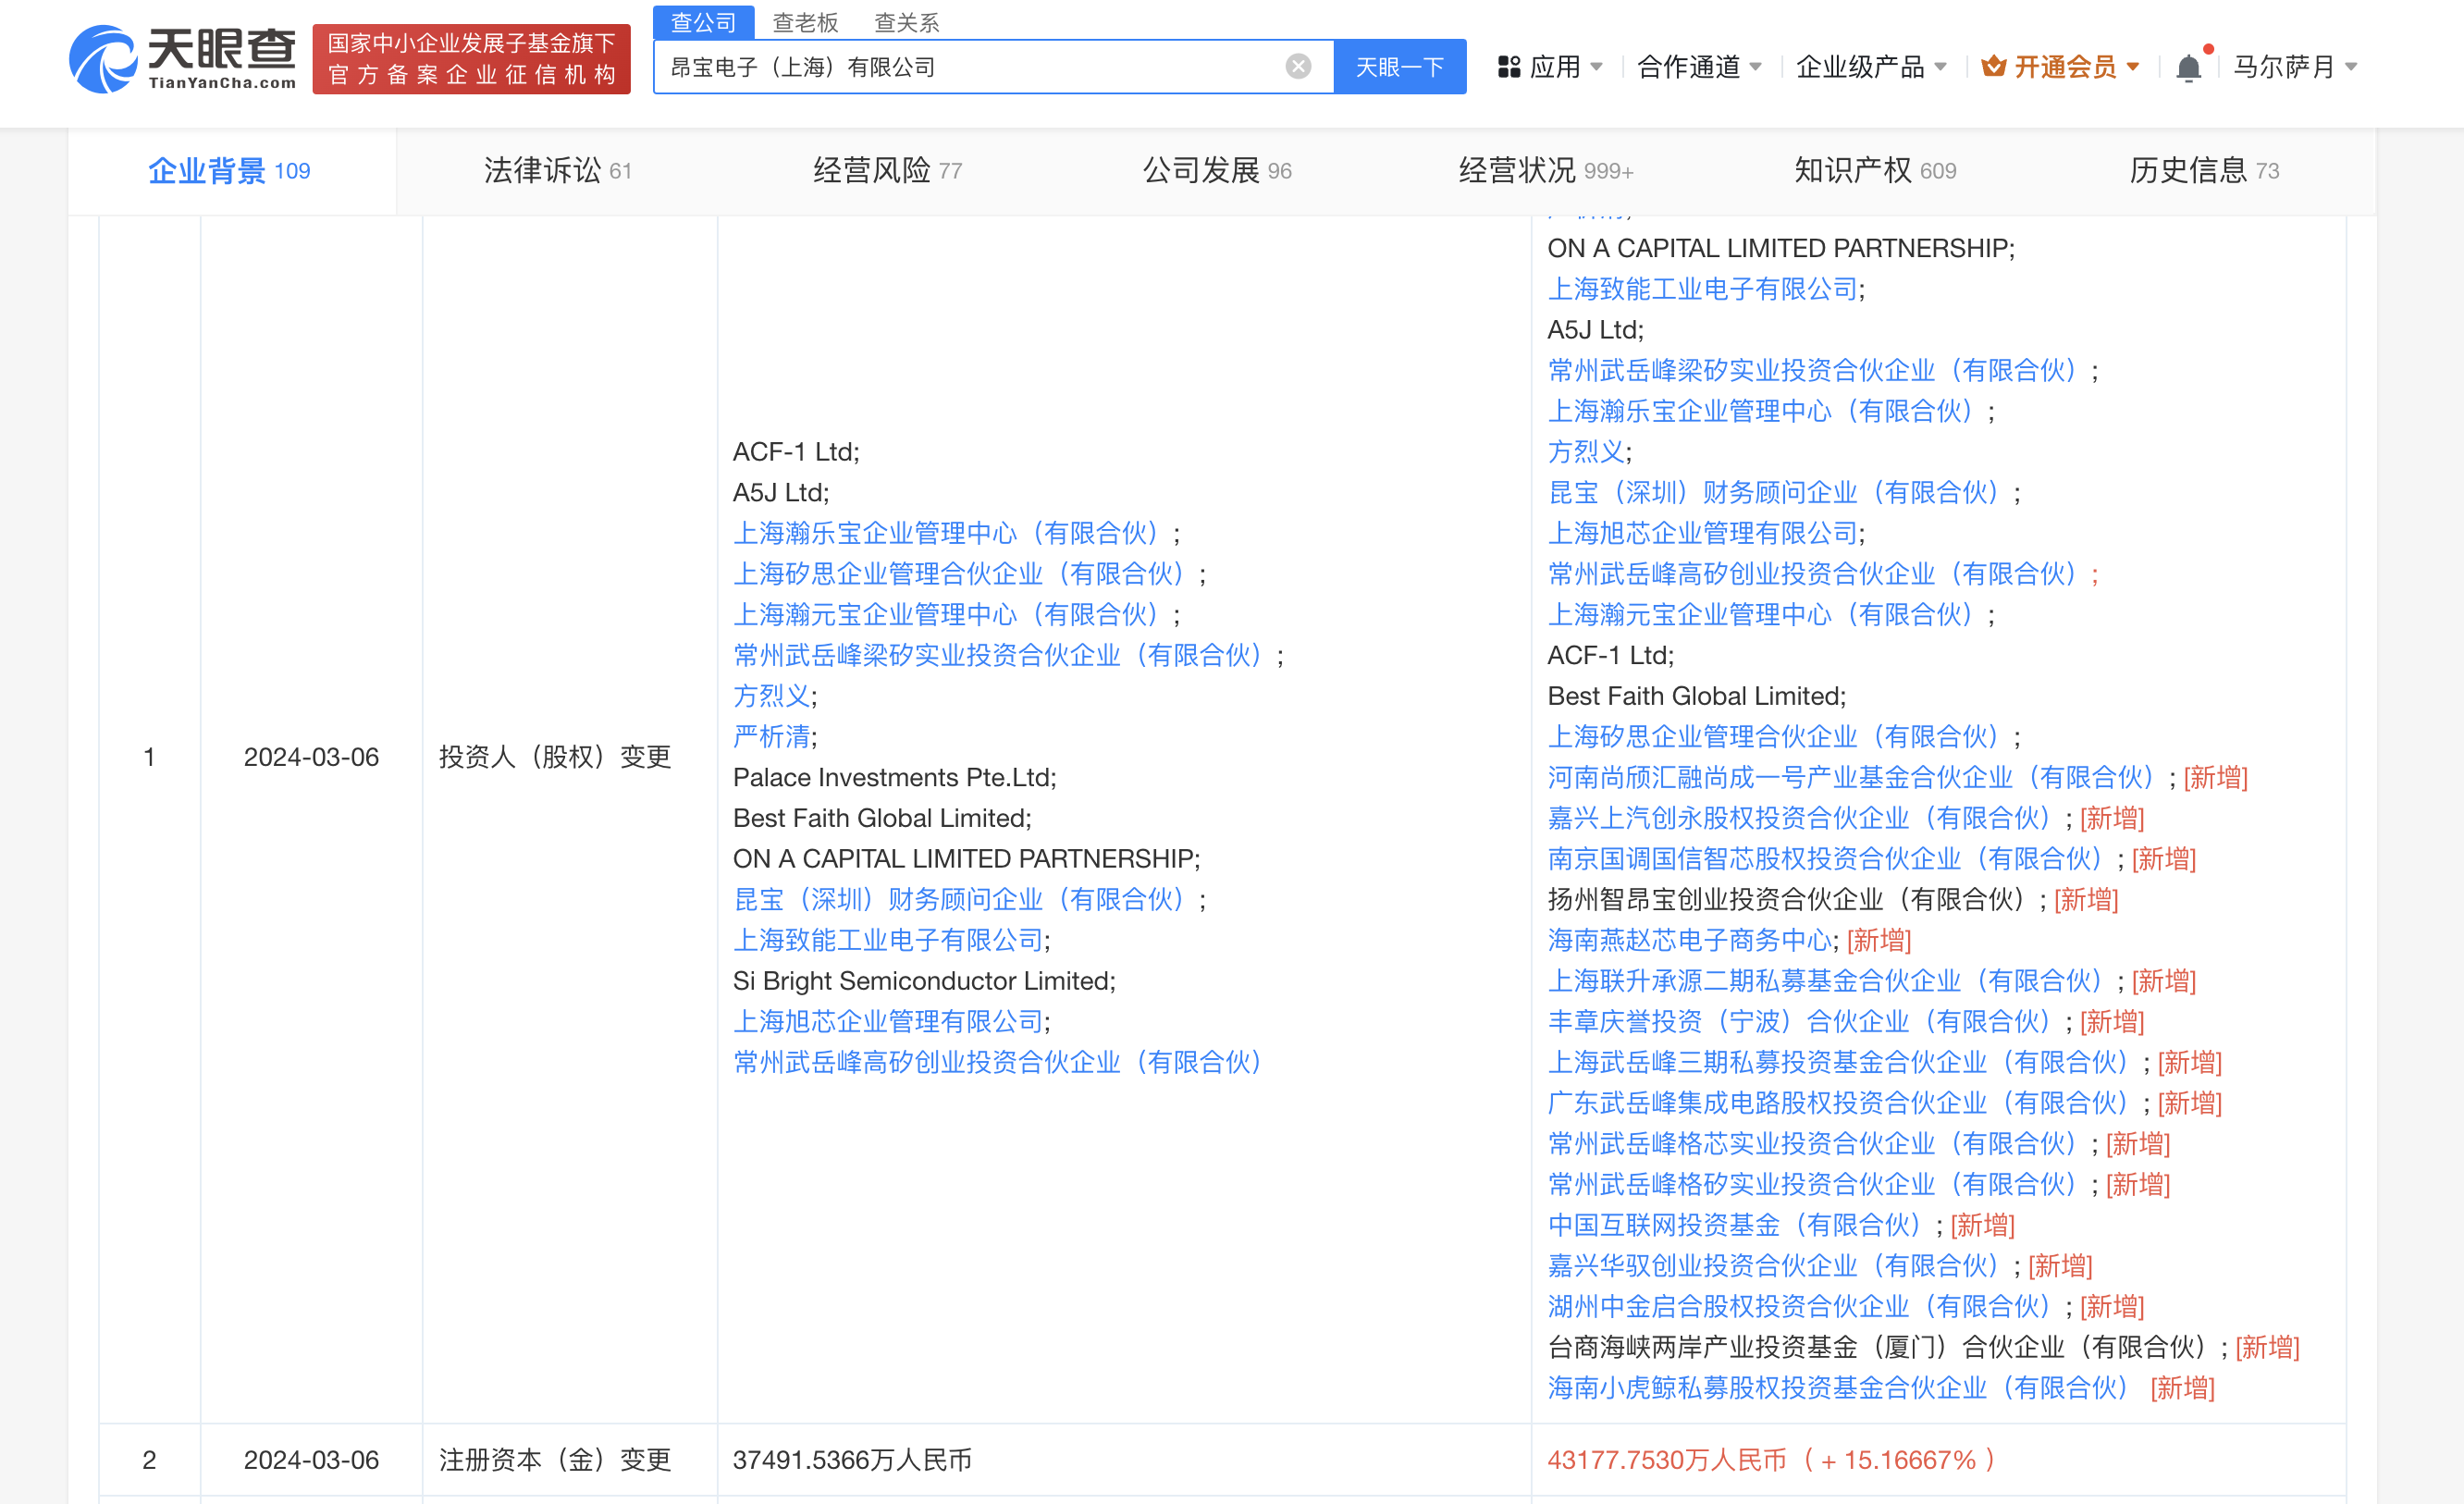Click the TianYanCha logo icon
This screenshot has height=1504, width=2464.
pyautogui.click(x=103, y=60)
